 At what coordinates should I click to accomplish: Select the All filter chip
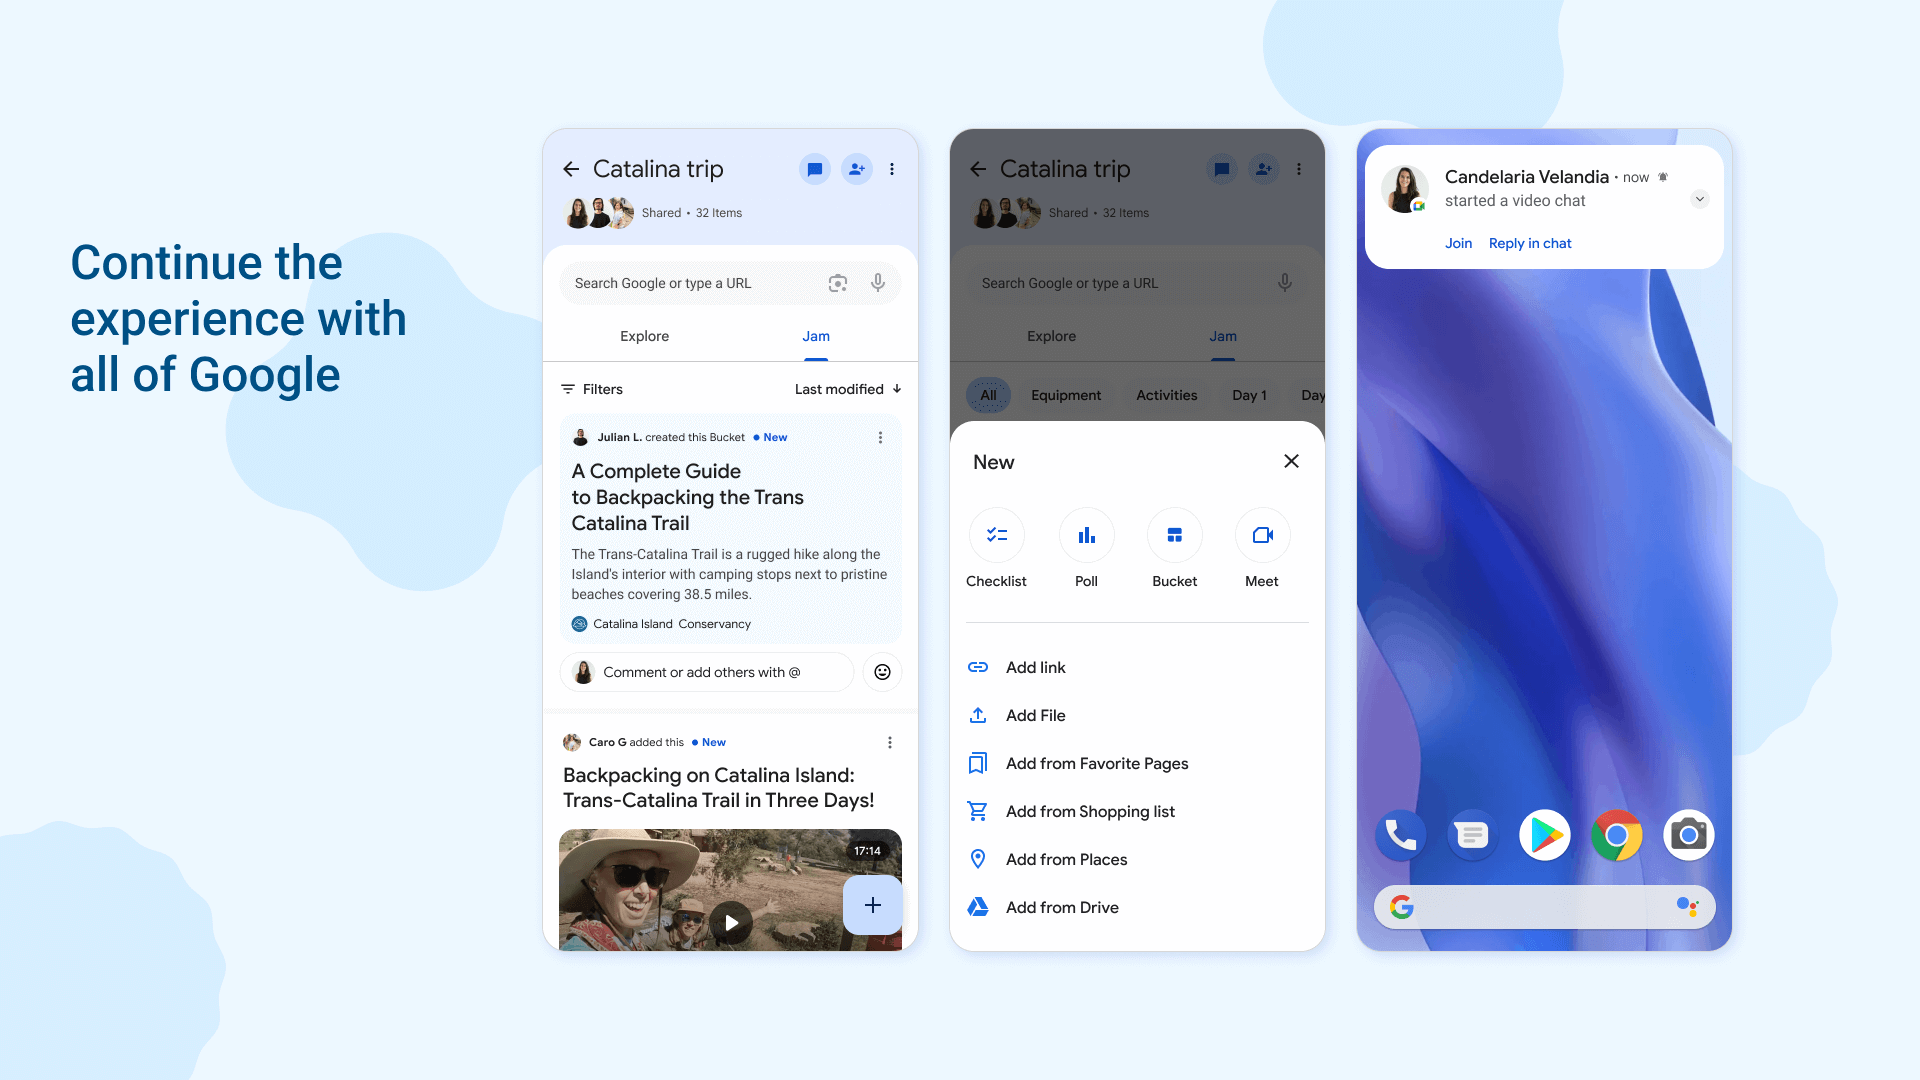990,394
